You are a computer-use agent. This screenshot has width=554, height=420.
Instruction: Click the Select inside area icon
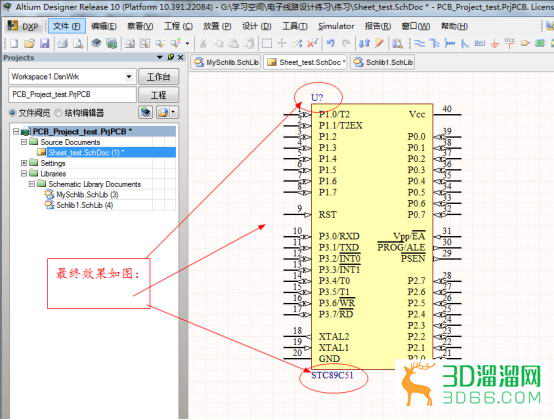pyautogui.click(x=267, y=43)
